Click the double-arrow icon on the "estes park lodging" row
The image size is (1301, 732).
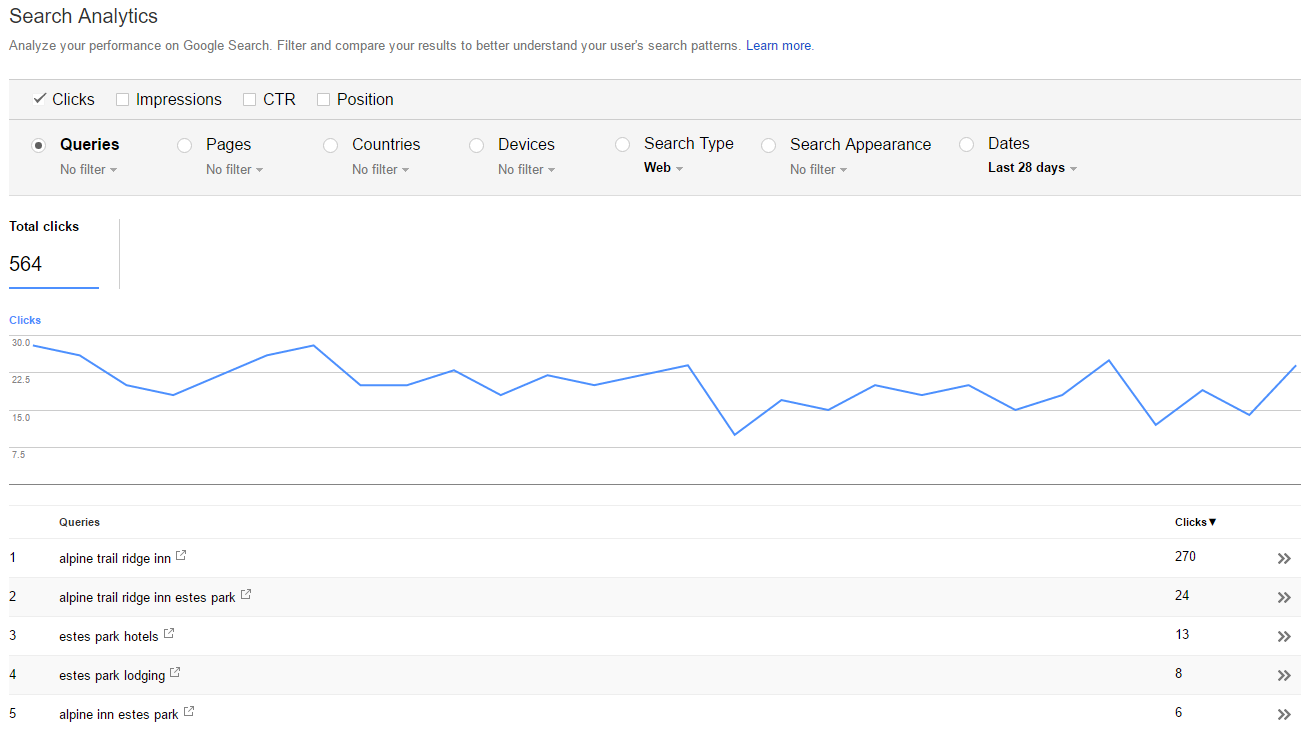[1284, 674]
